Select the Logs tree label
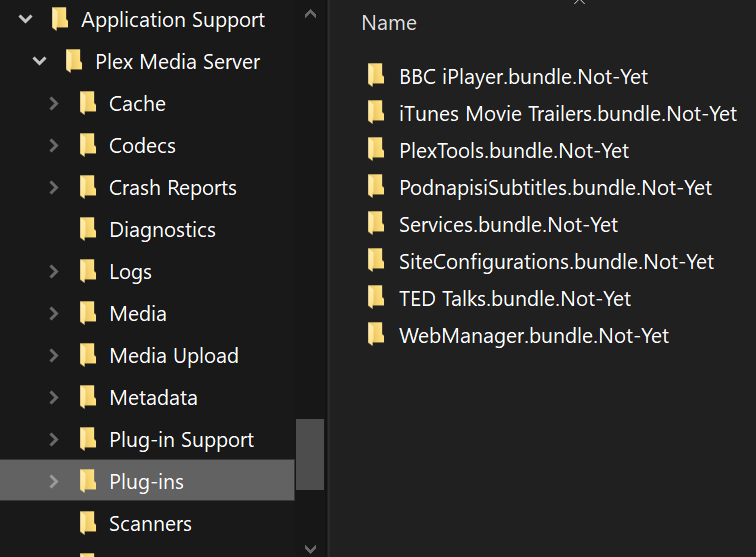Image resolution: width=756 pixels, height=557 pixels. 131,272
